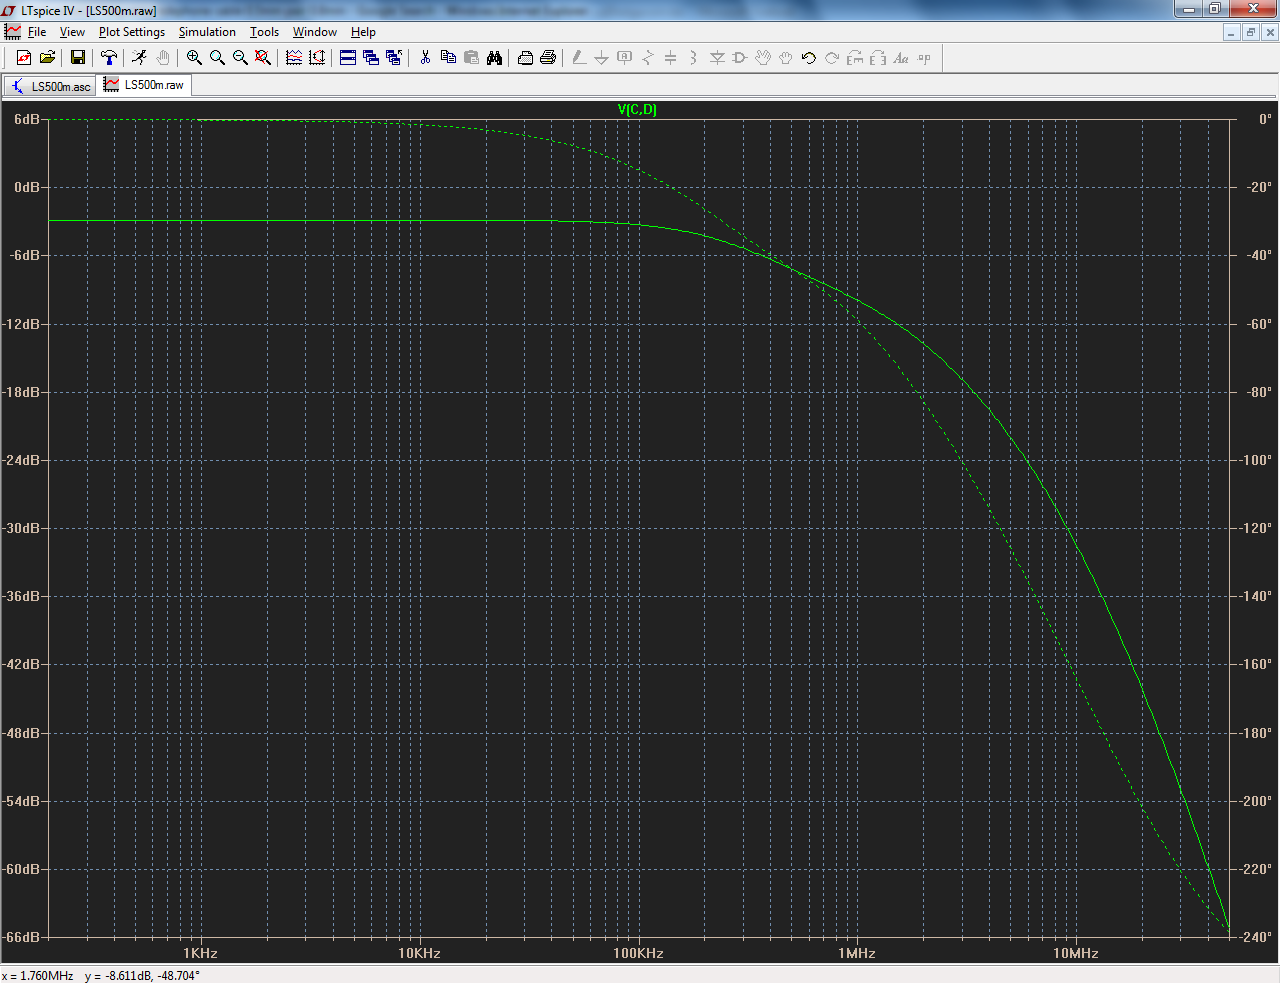This screenshot has height=984, width=1280.
Task: Zoom in using the plus magnifier icon
Action: (x=194, y=58)
